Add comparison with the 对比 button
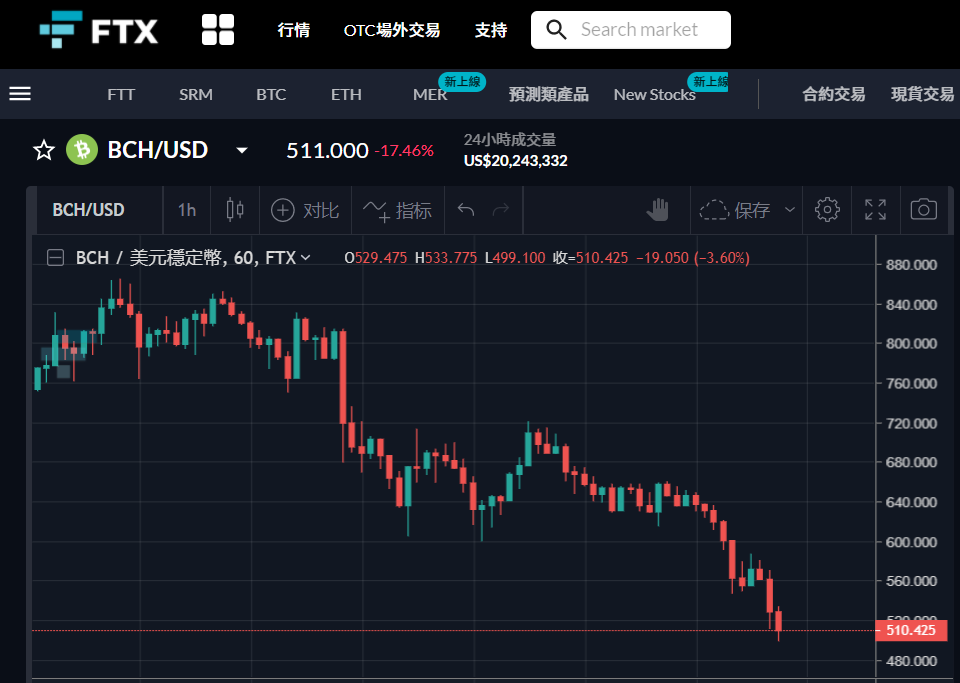The height and width of the screenshot is (683, 960). (x=305, y=211)
